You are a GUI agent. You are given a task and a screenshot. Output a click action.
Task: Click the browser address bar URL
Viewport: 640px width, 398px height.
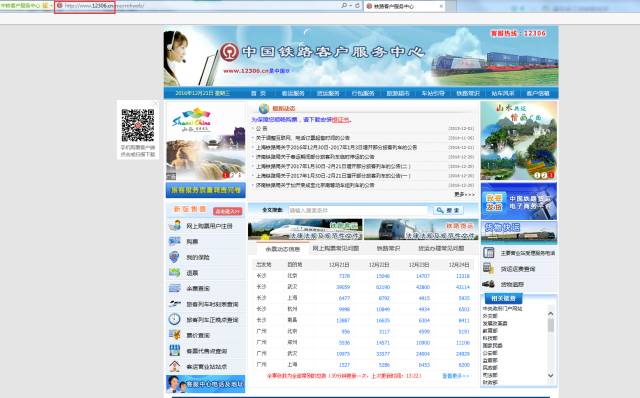coord(104,6)
